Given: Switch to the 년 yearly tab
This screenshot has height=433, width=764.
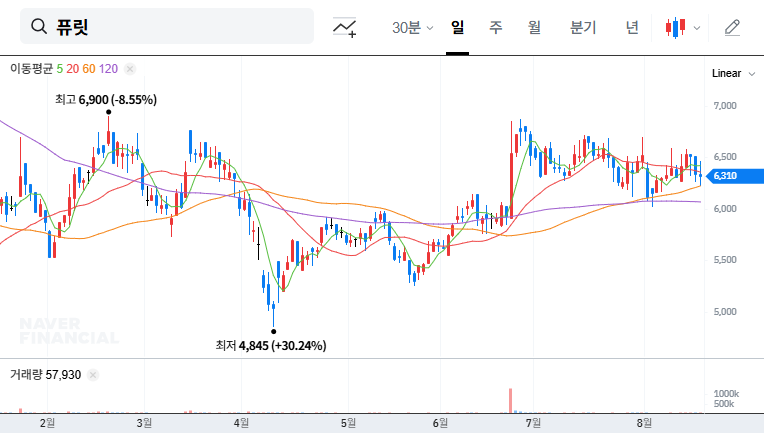Looking at the screenshot, I should tap(632, 27).
